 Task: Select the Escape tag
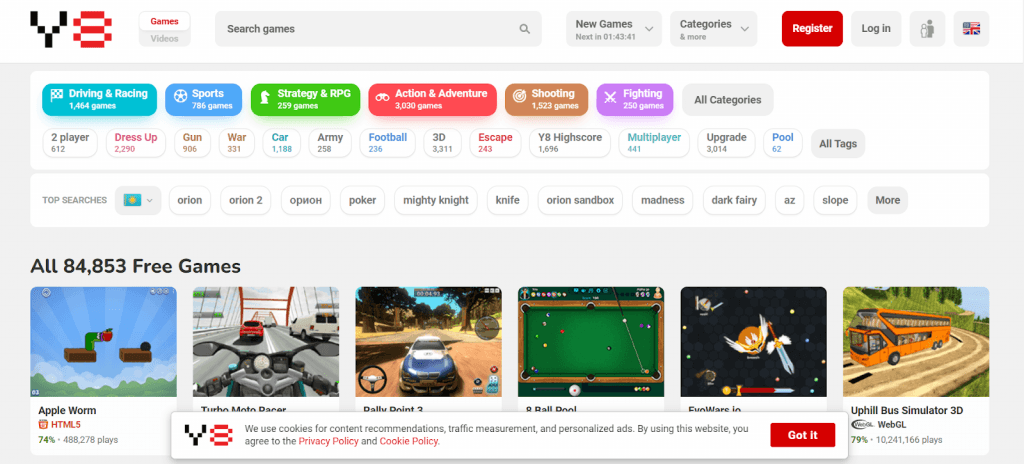click(495, 143)
